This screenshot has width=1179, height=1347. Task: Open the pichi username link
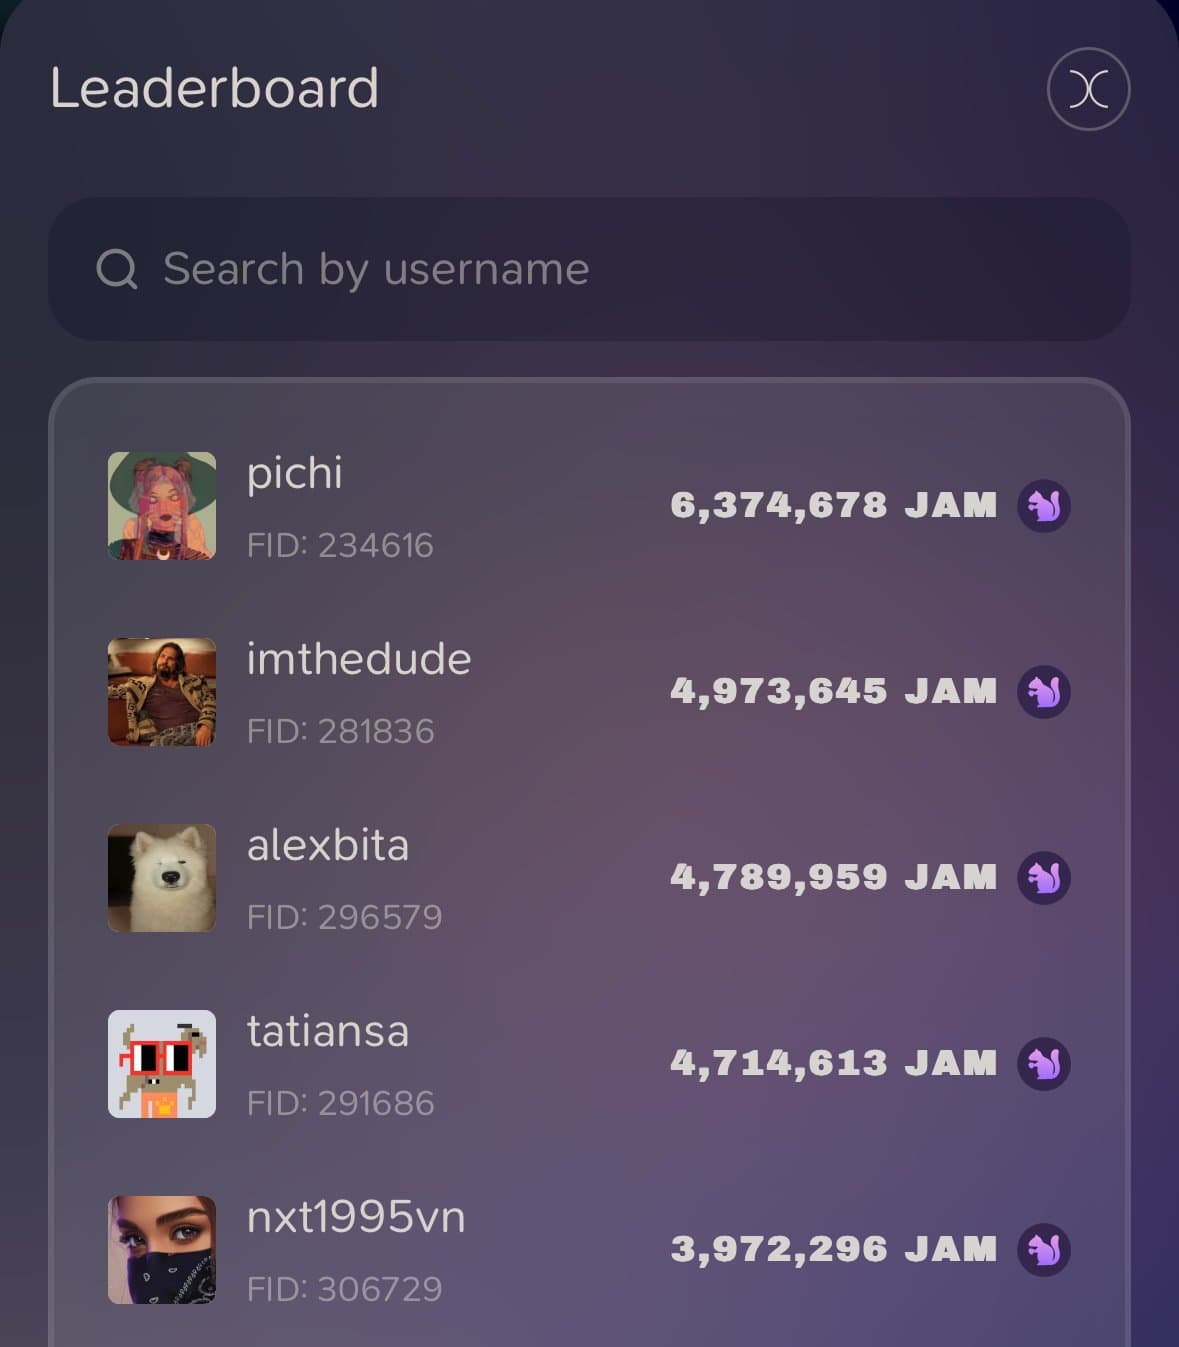295,474
